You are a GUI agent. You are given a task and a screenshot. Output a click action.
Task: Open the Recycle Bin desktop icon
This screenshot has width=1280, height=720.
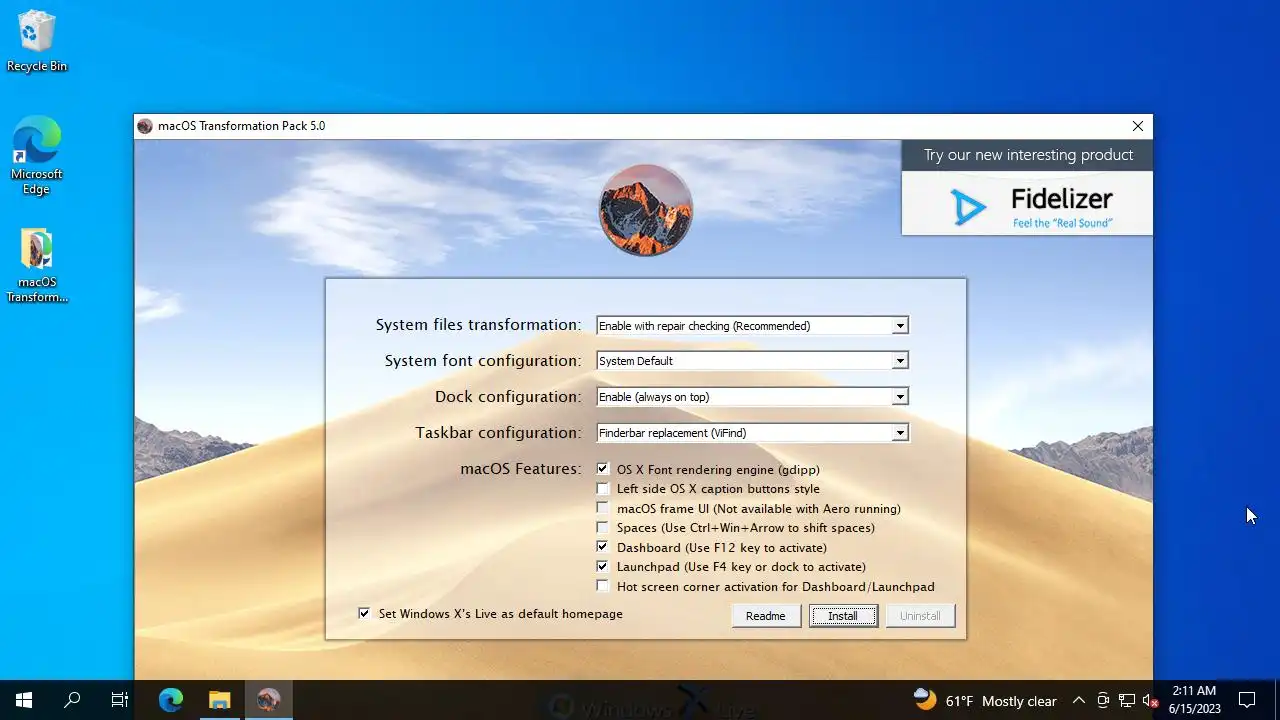[x=37, y=41]
